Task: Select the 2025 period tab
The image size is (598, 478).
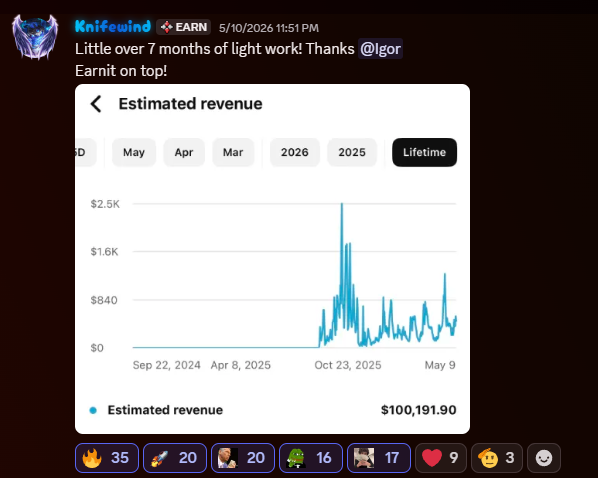Action: click(352, 152)
